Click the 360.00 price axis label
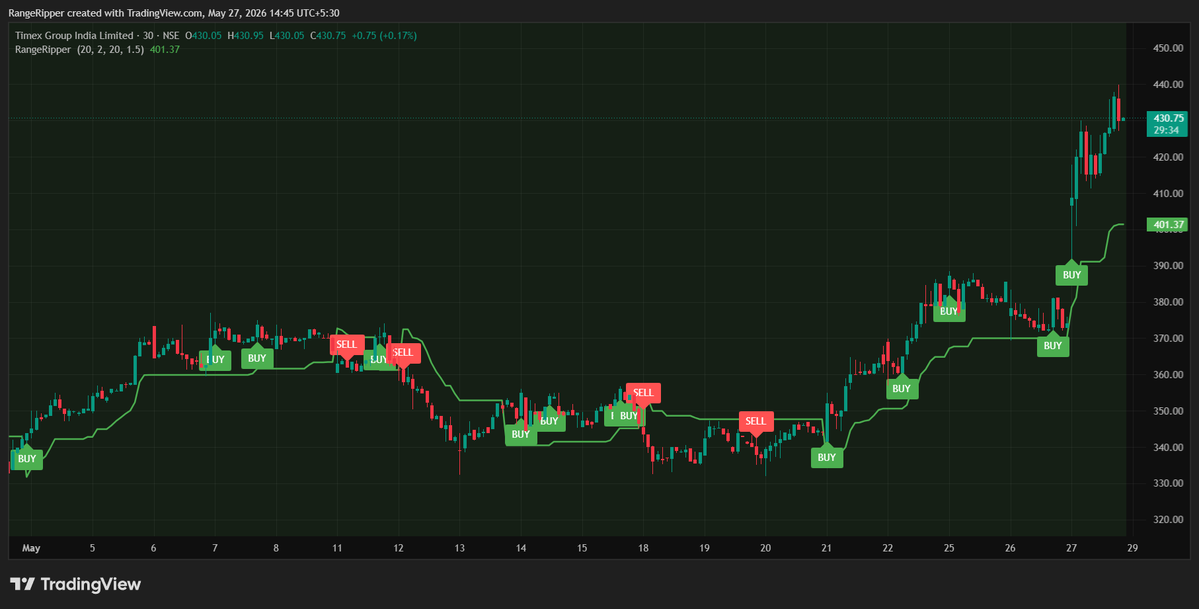Viewport: 1199px width, 609px height. coord(1168,375)
